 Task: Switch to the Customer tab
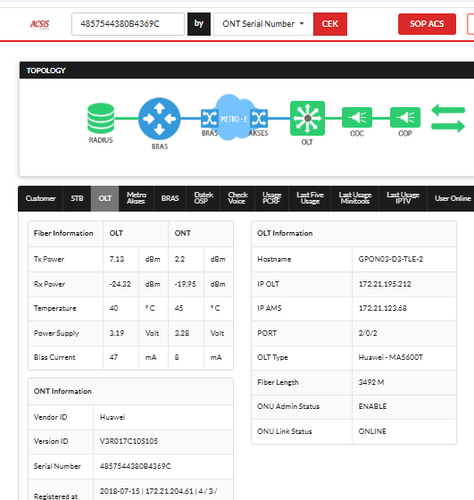tap(41, 198)
